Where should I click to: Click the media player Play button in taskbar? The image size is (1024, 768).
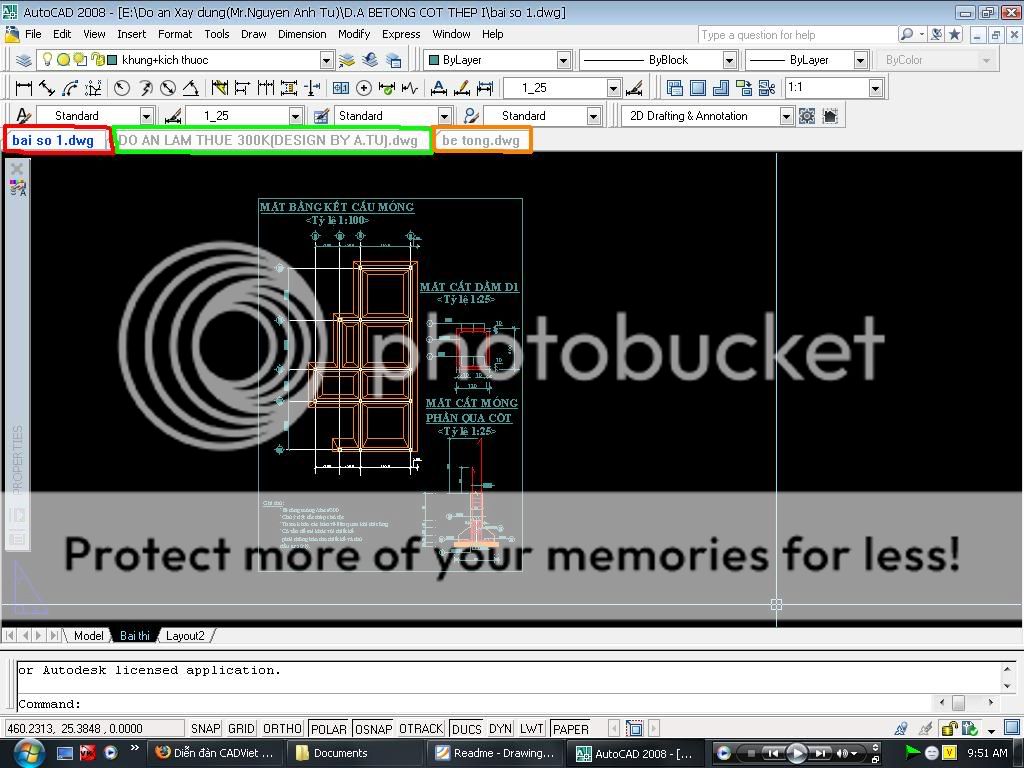point(797,754)
